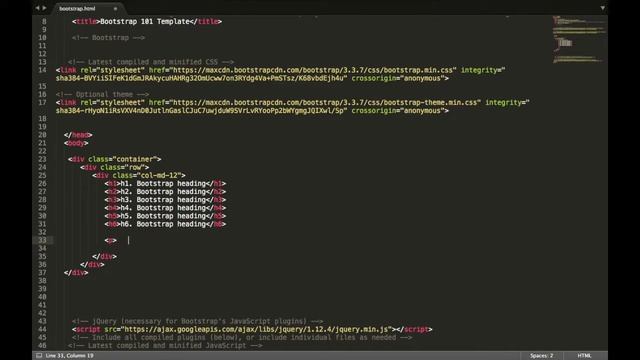The height and width of the screenshot is (360, 640).
Task: Open the HTML syntax selector
Action: 584,356
